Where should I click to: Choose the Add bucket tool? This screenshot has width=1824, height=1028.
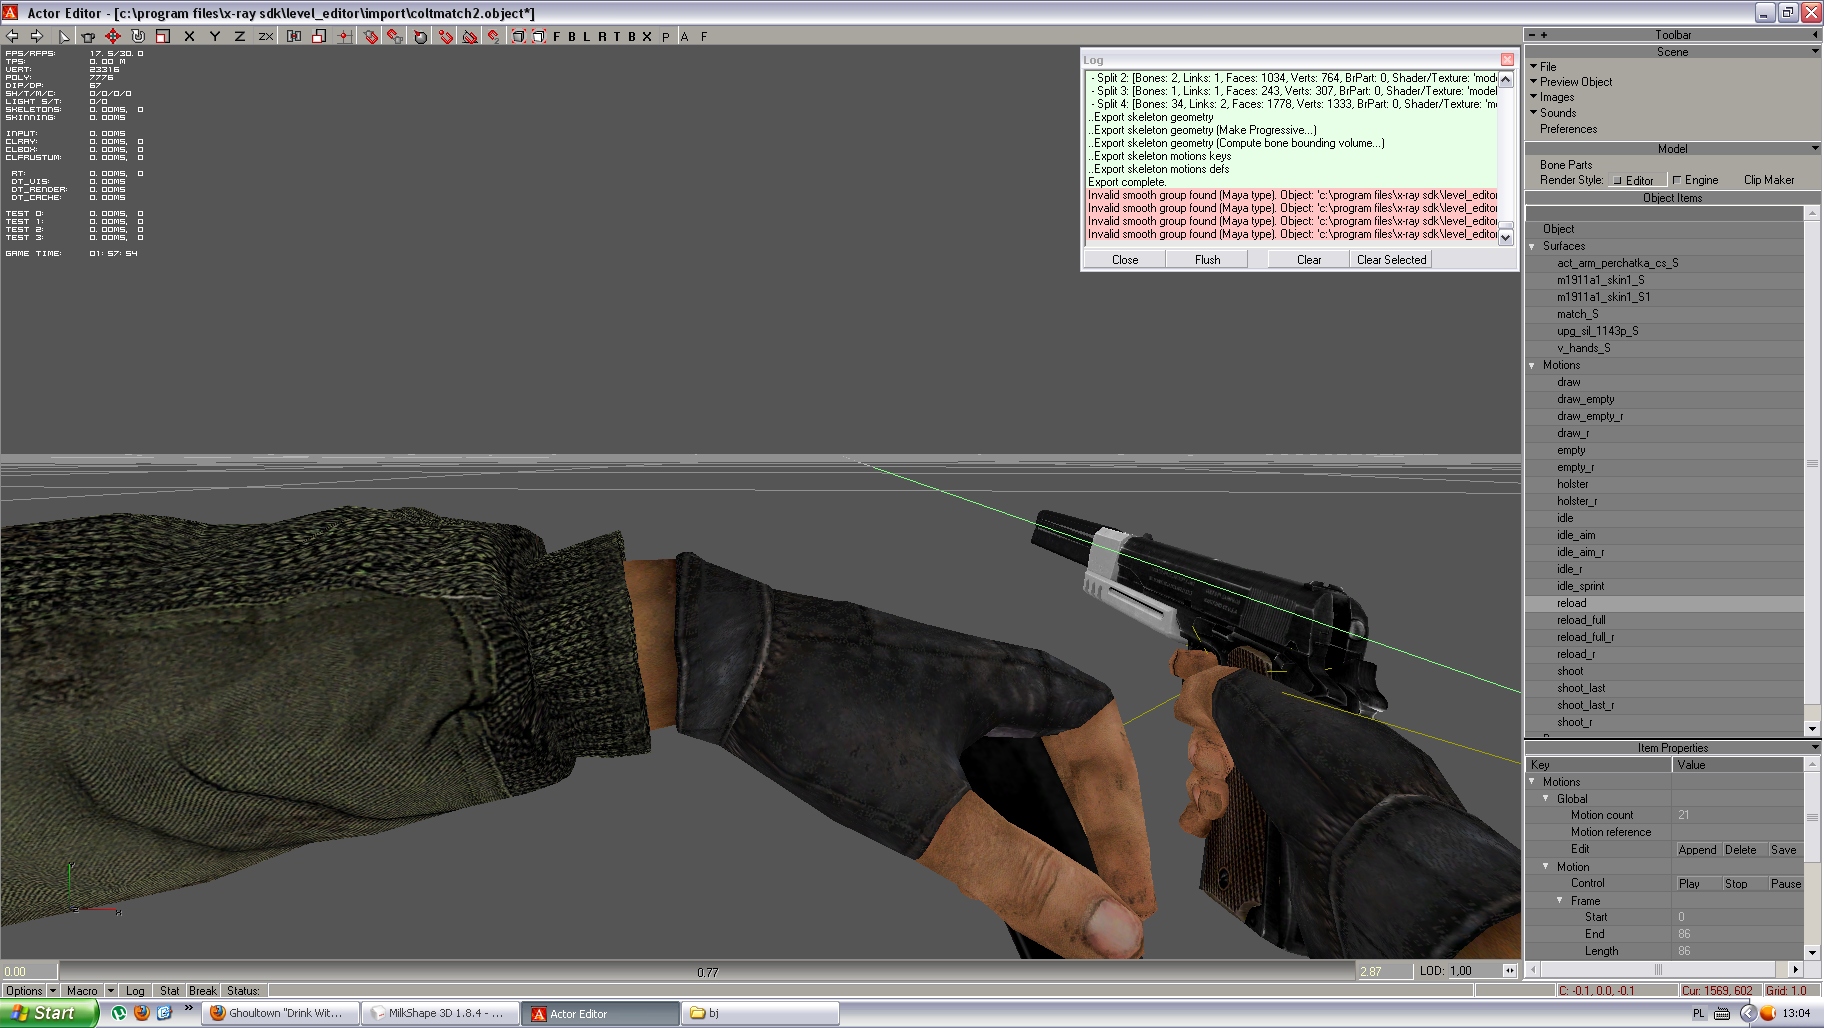tap(88, 36)
